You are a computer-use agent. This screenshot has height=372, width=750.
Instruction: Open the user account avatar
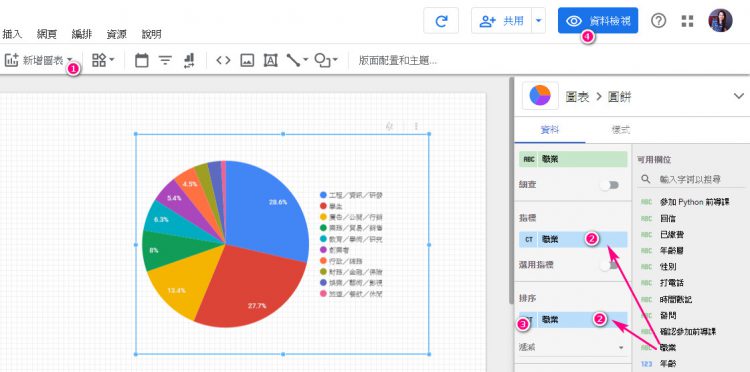pyautogui.click(x=720, y=21)
